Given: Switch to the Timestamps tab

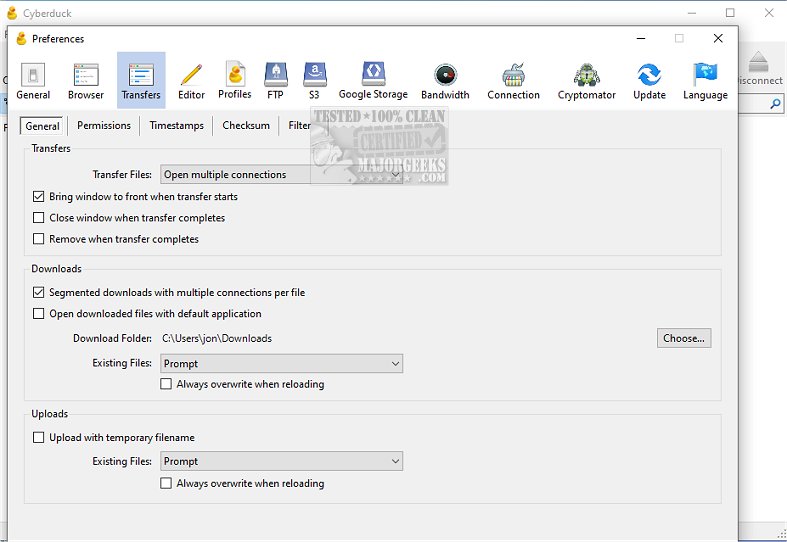Looking at the screenshot, I should [x=177, y=125].
